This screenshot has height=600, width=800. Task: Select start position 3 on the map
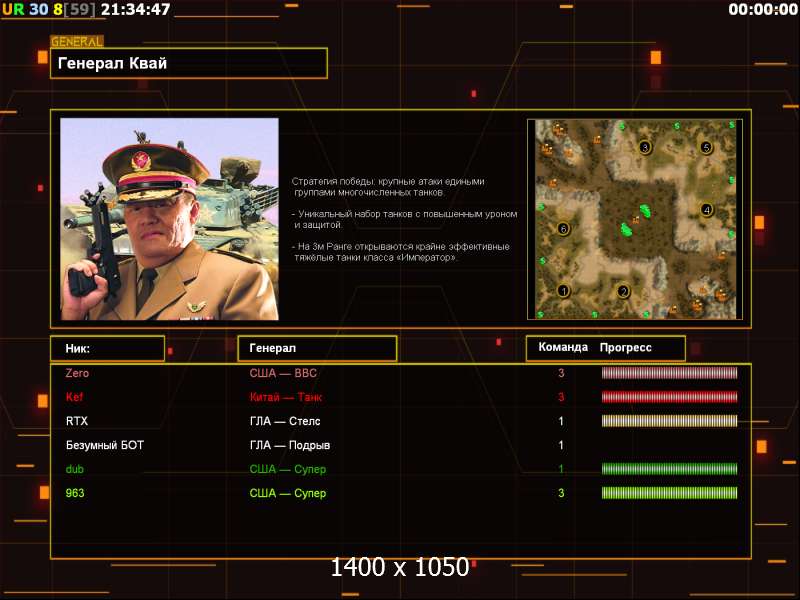coord(645,147)
